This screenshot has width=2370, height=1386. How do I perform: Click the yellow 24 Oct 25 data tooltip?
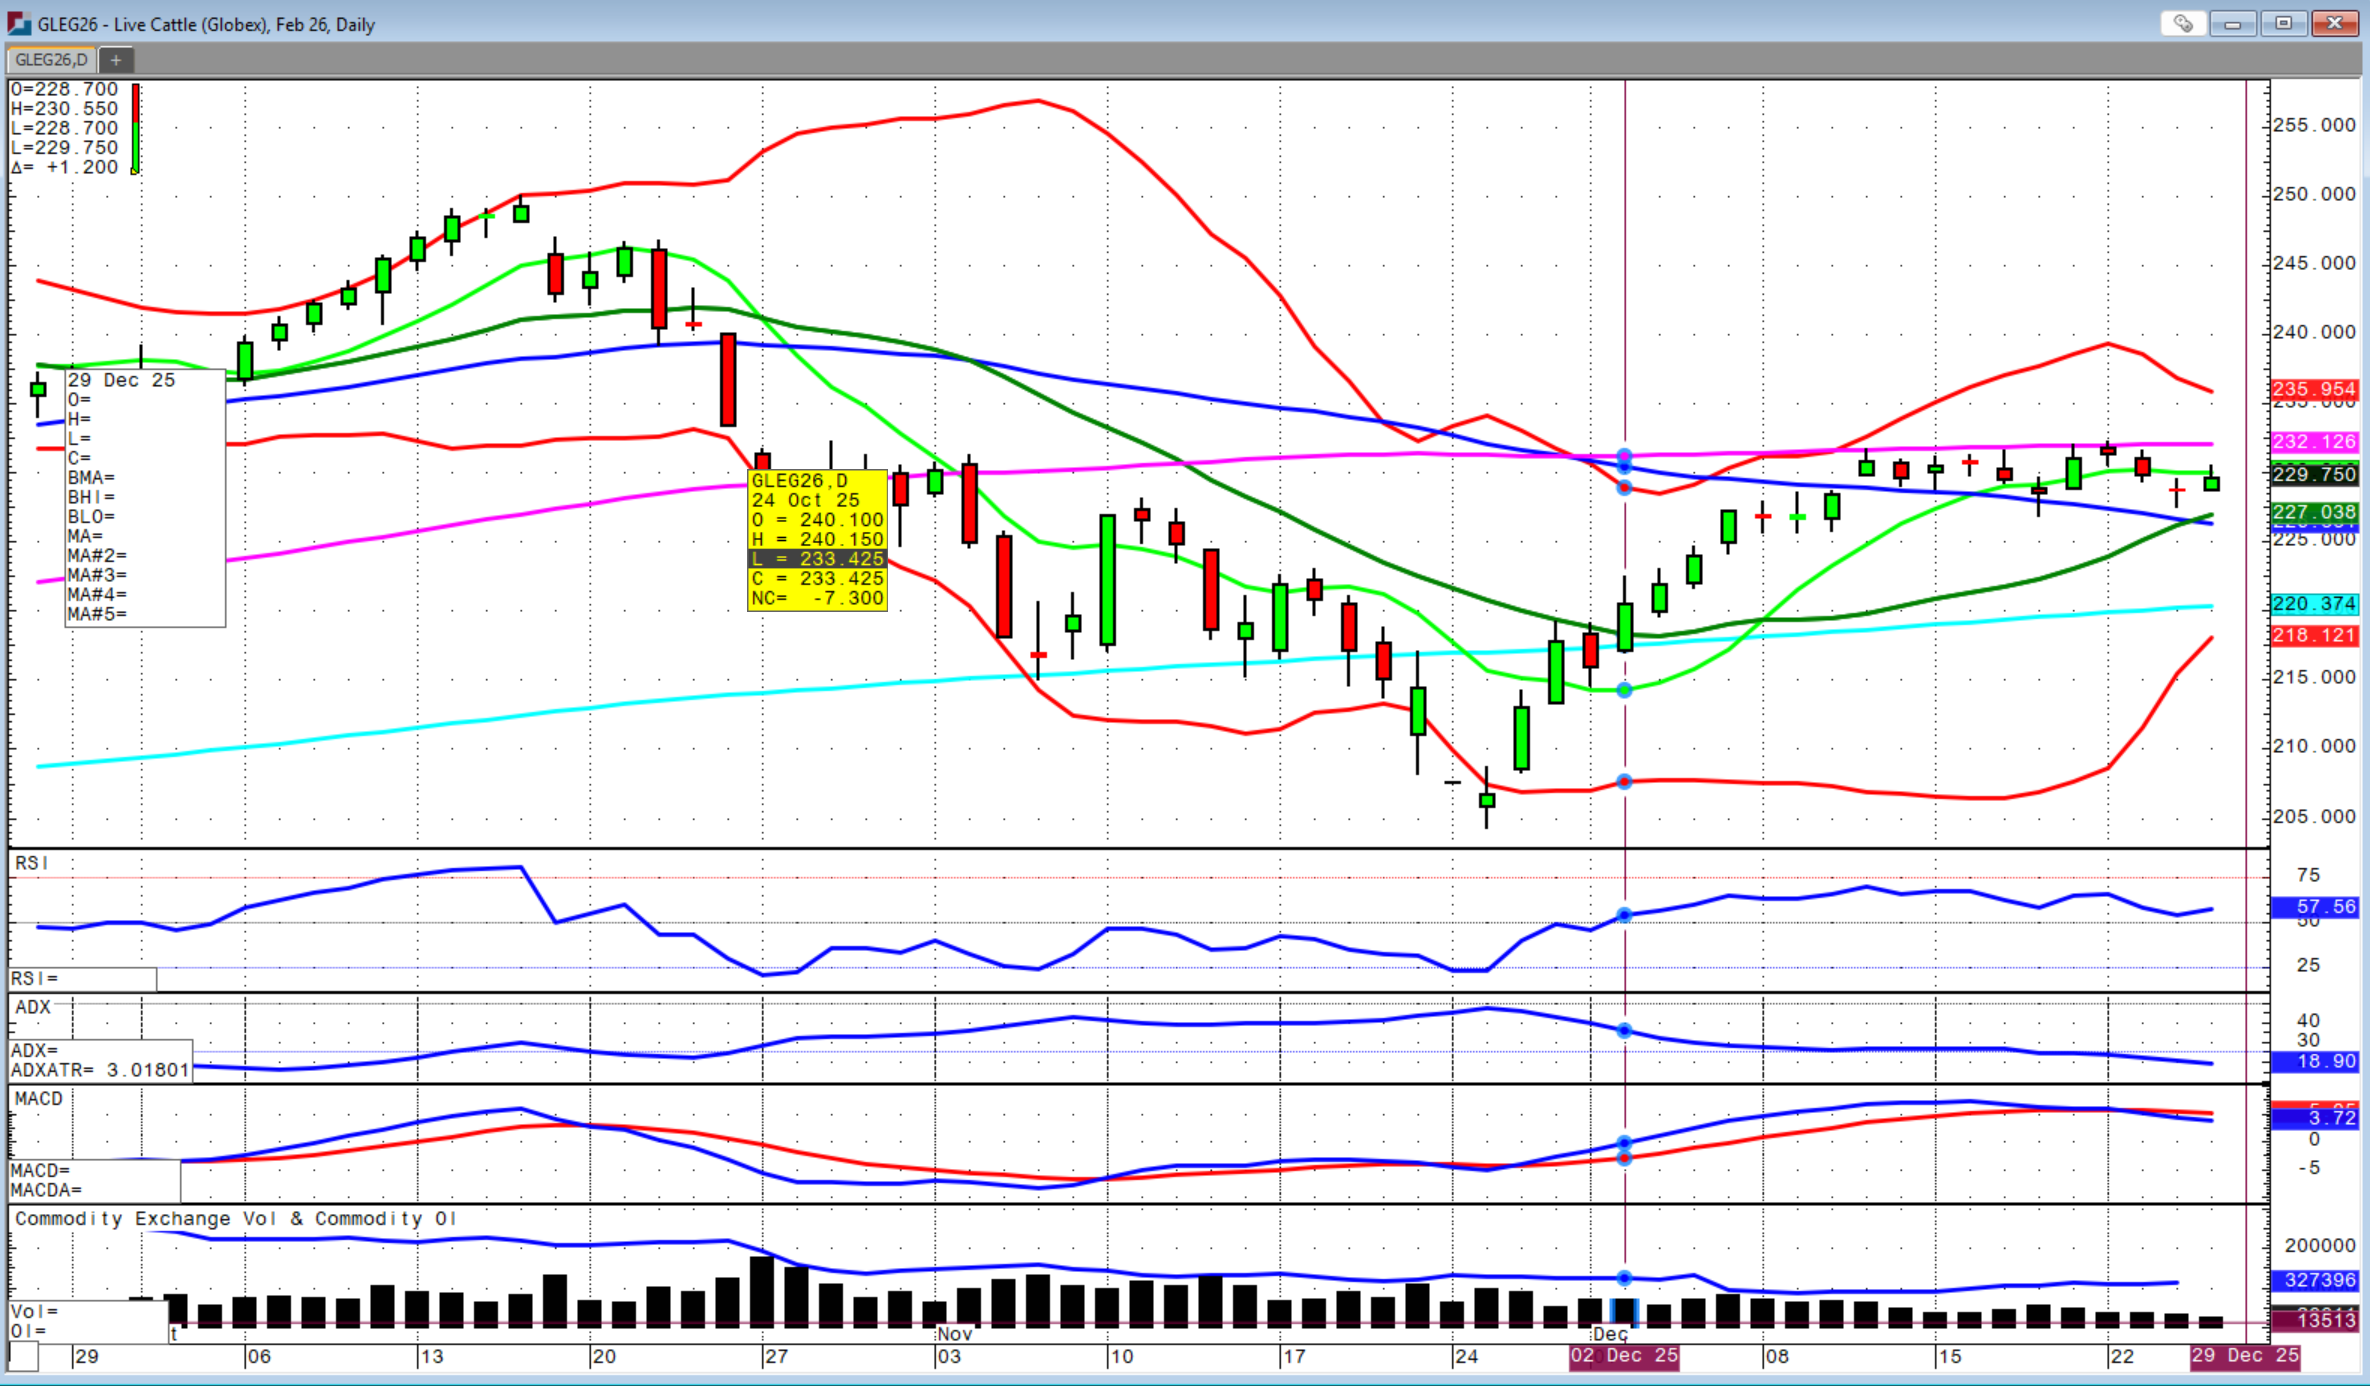[817, 539]
